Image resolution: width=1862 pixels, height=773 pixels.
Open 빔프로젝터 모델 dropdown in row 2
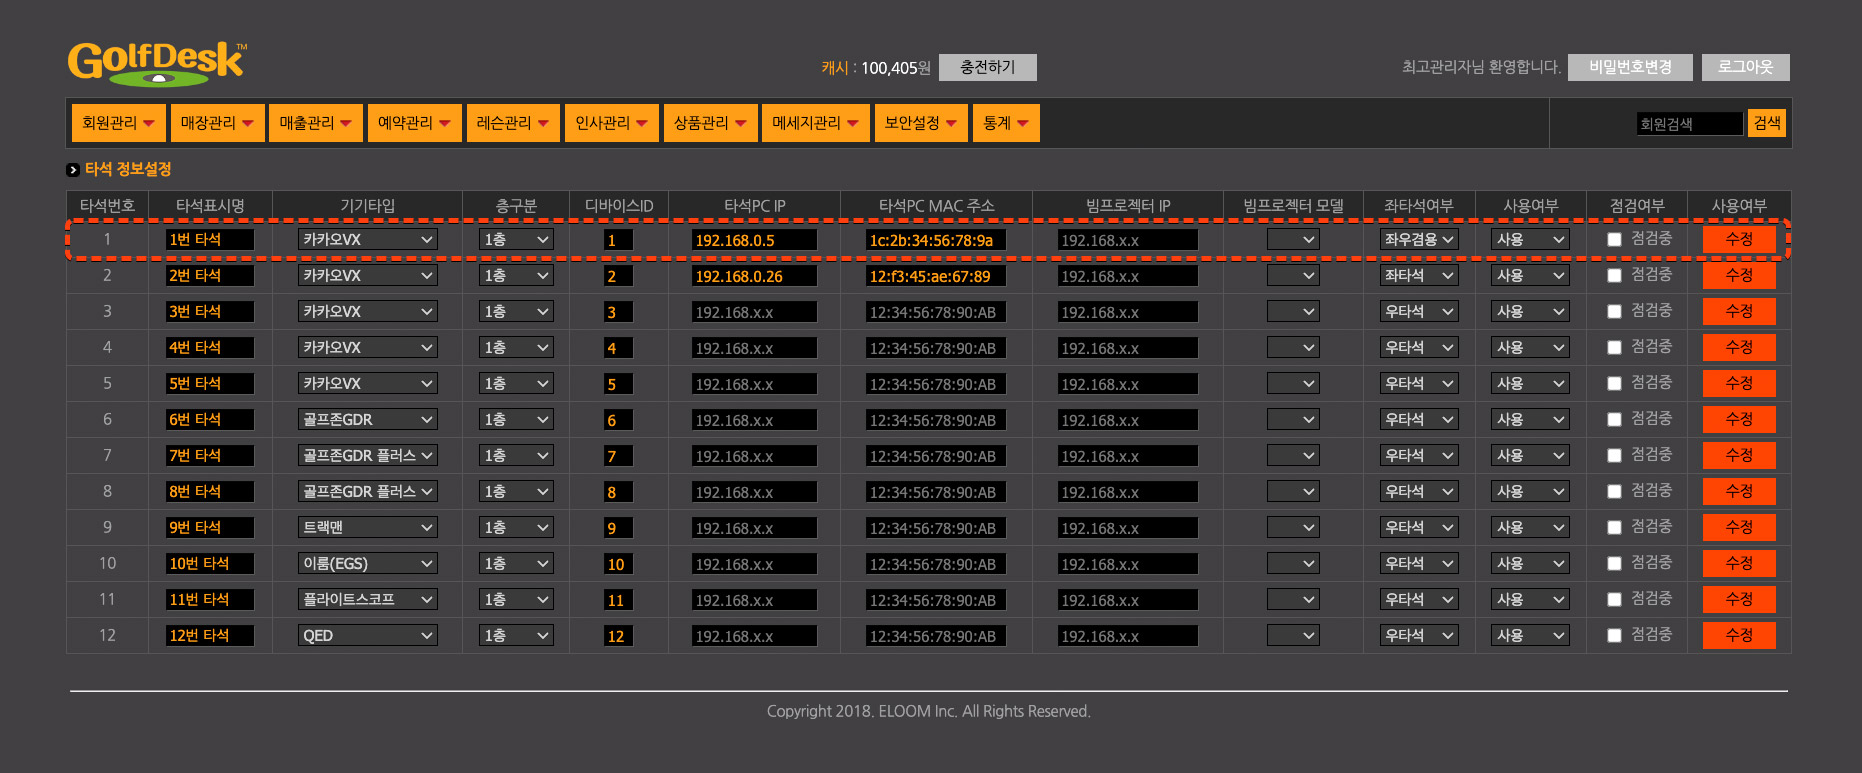pos(1293,276)
